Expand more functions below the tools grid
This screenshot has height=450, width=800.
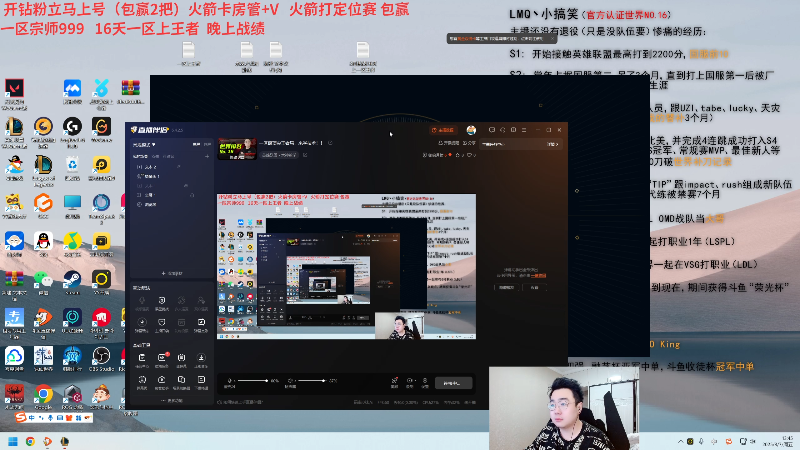point(172,401)
